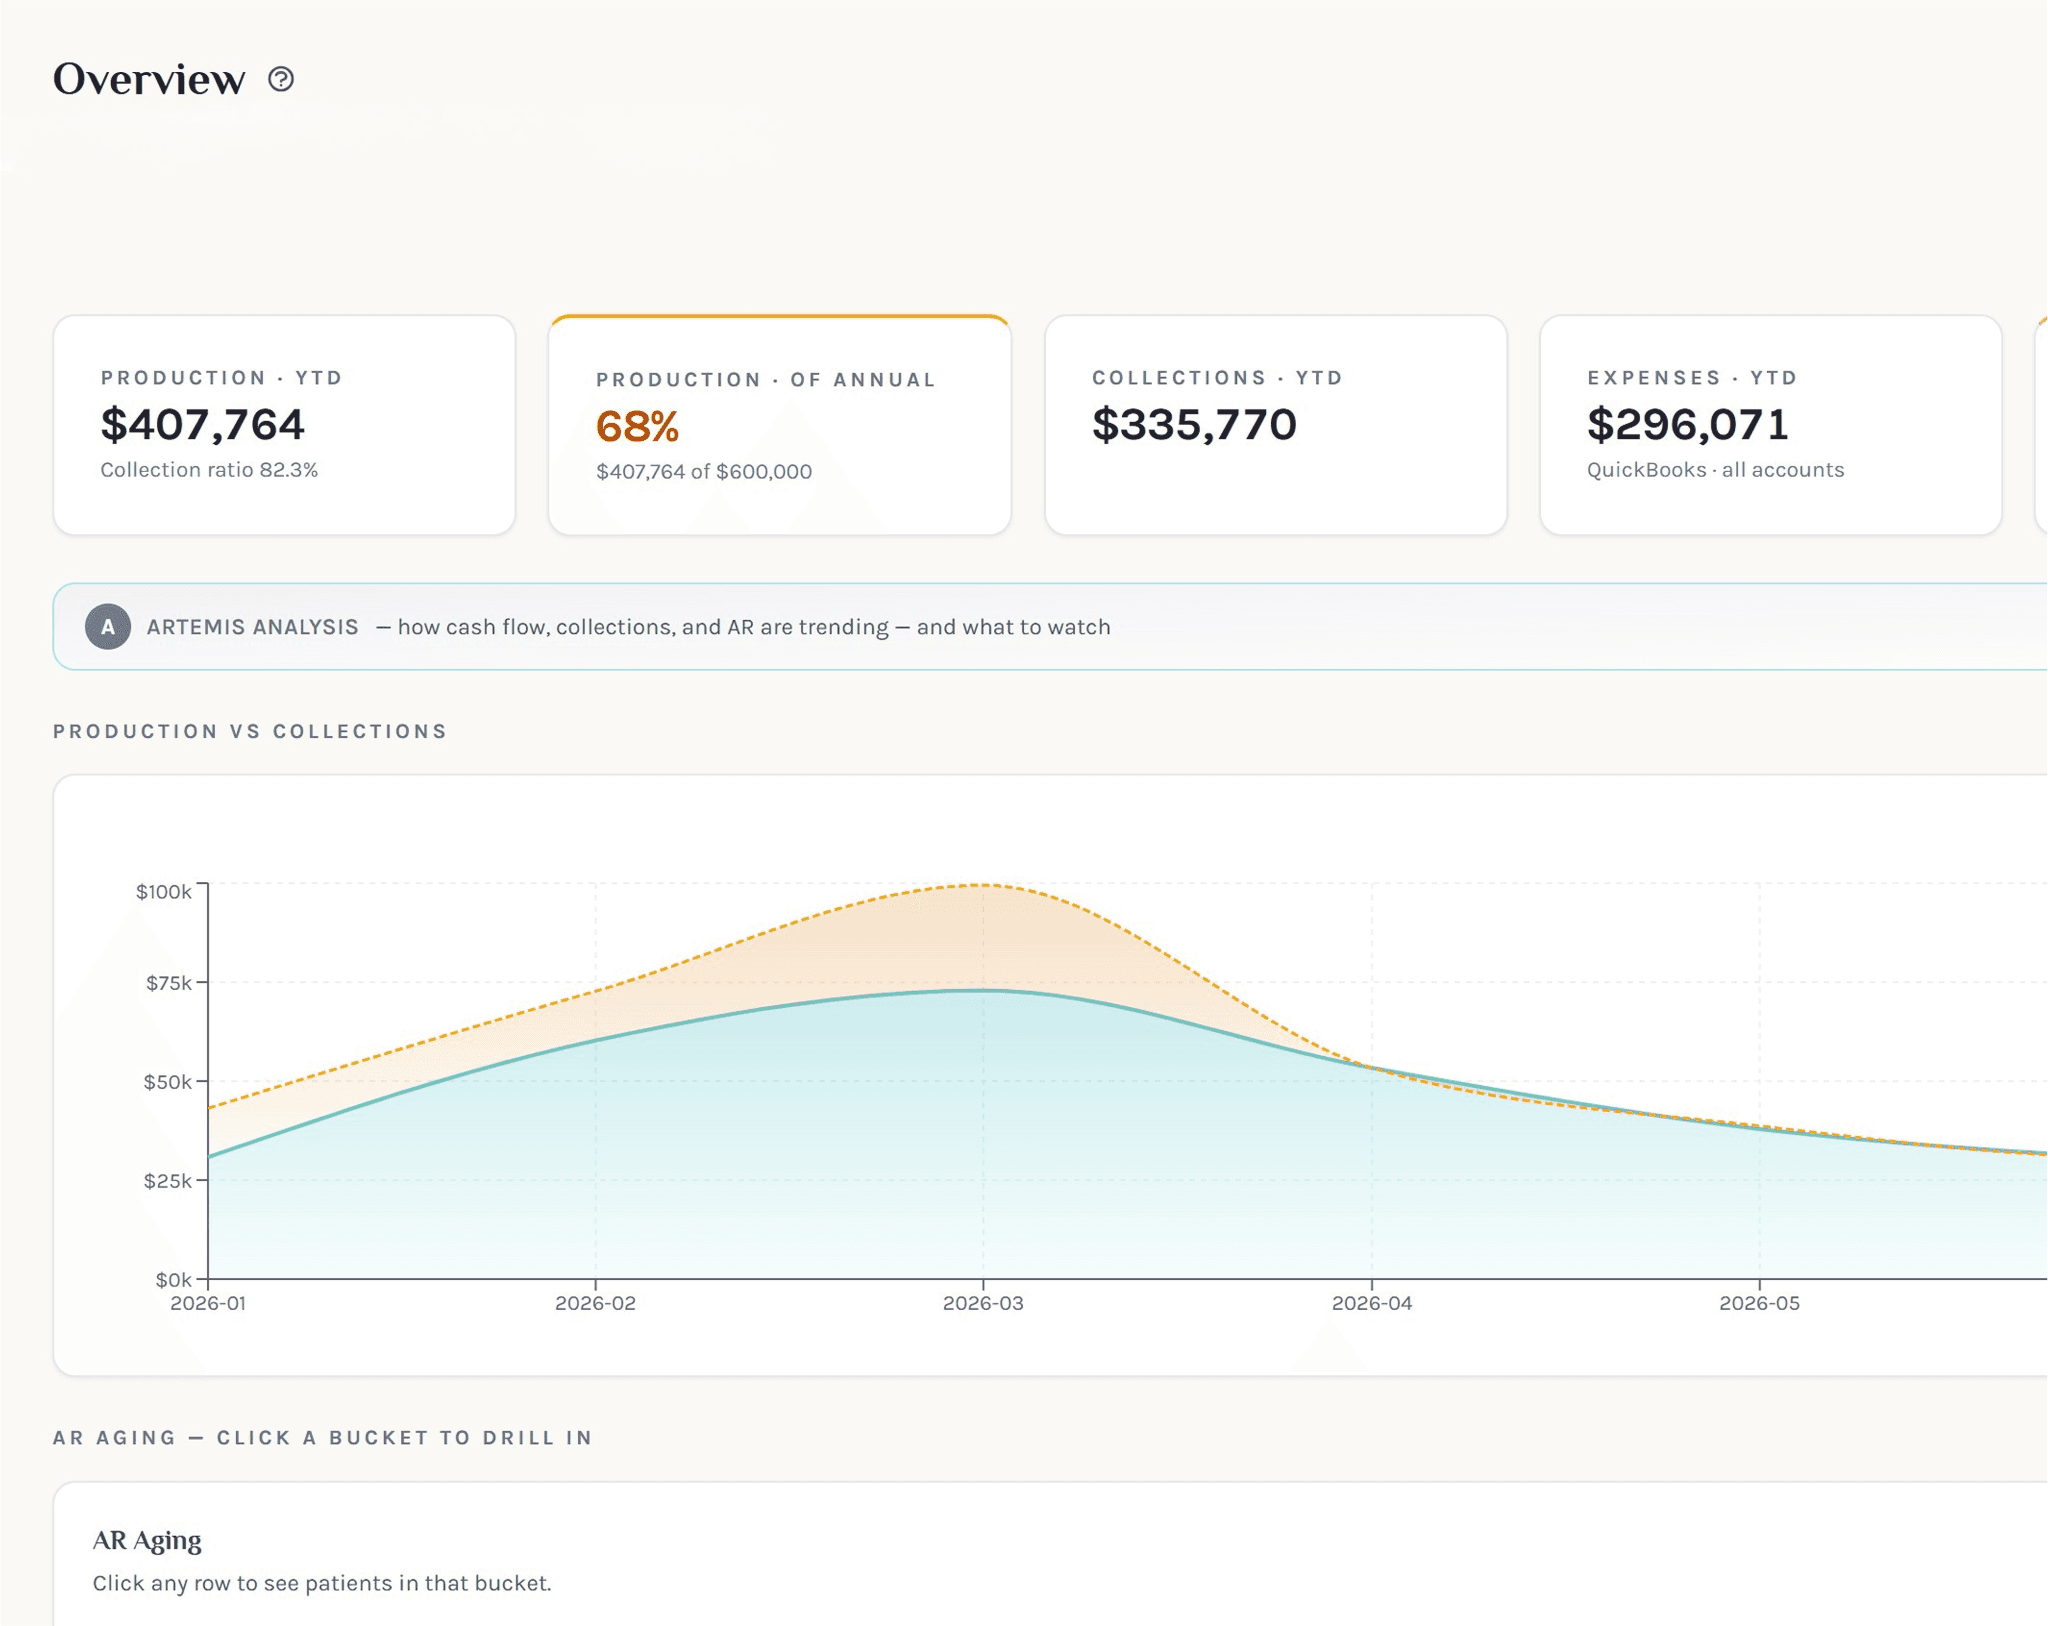This screenshot has height=1626, width=2048.
Task: Click the "AR Aging — Click a bucket" section label
Action: pyautogui.click(x=323, y=1438)
